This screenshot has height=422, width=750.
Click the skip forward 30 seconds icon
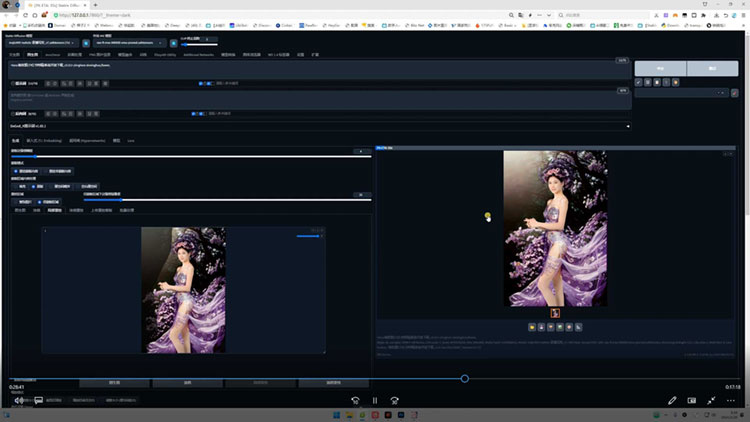click(395, 400)
